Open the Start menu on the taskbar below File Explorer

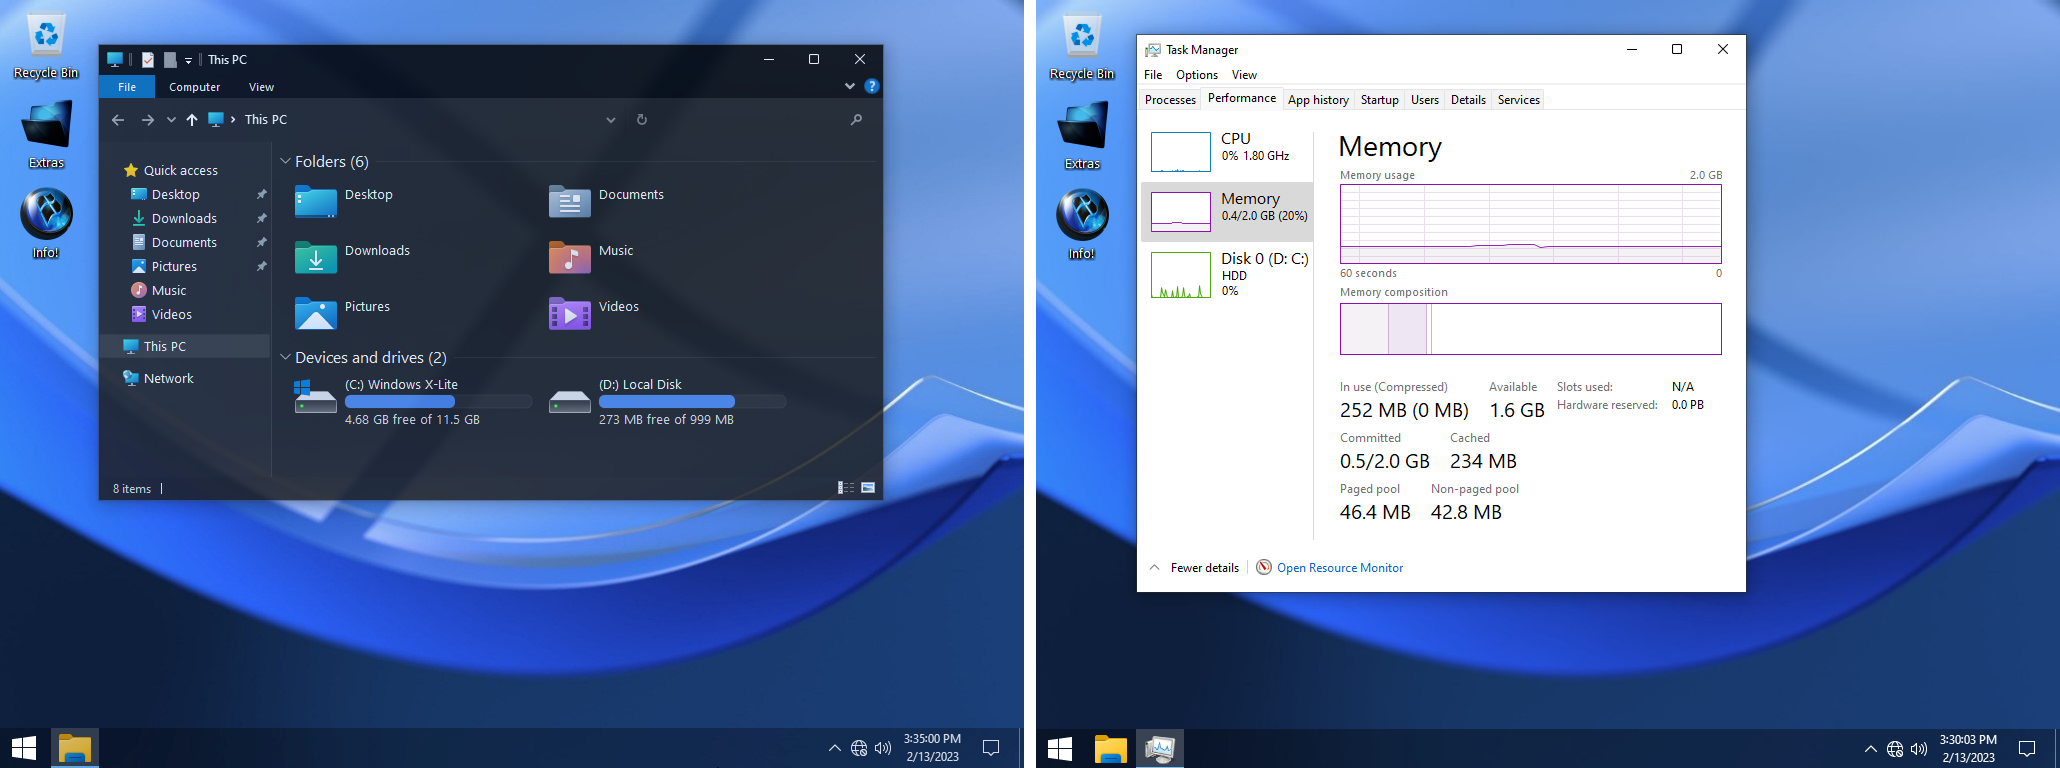(x=24, y=748)
